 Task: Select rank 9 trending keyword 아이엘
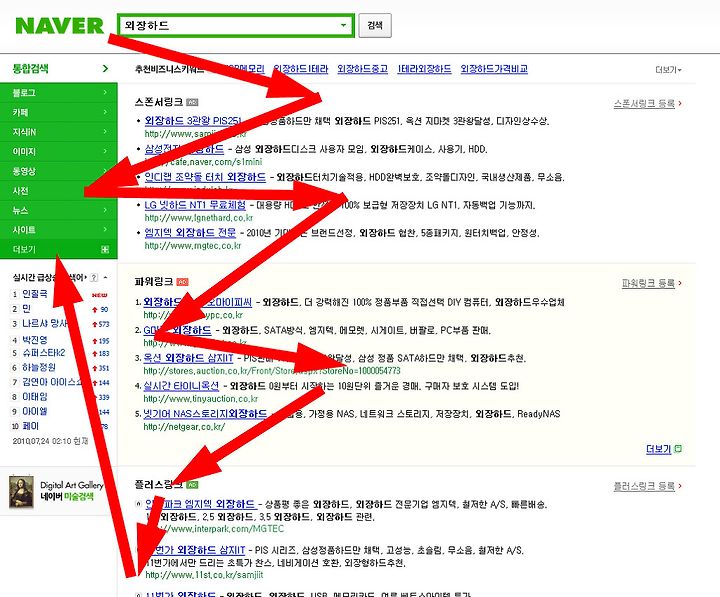pos(35,411)
